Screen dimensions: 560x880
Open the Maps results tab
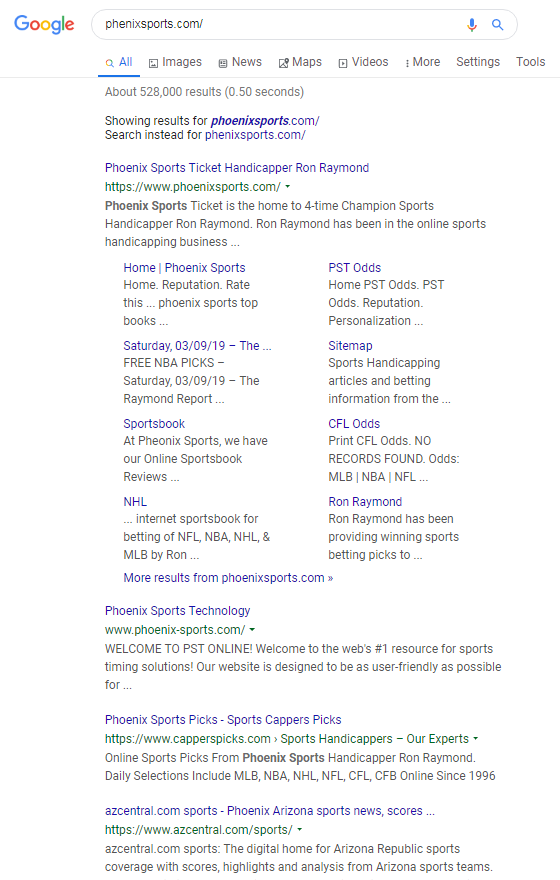coord(300,62)
